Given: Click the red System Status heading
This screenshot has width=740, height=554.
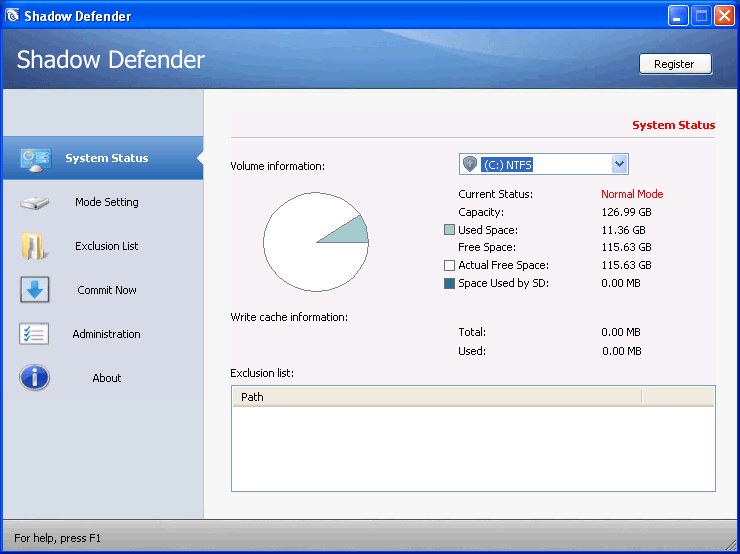Looking at the screenshot, I should 673,125.
